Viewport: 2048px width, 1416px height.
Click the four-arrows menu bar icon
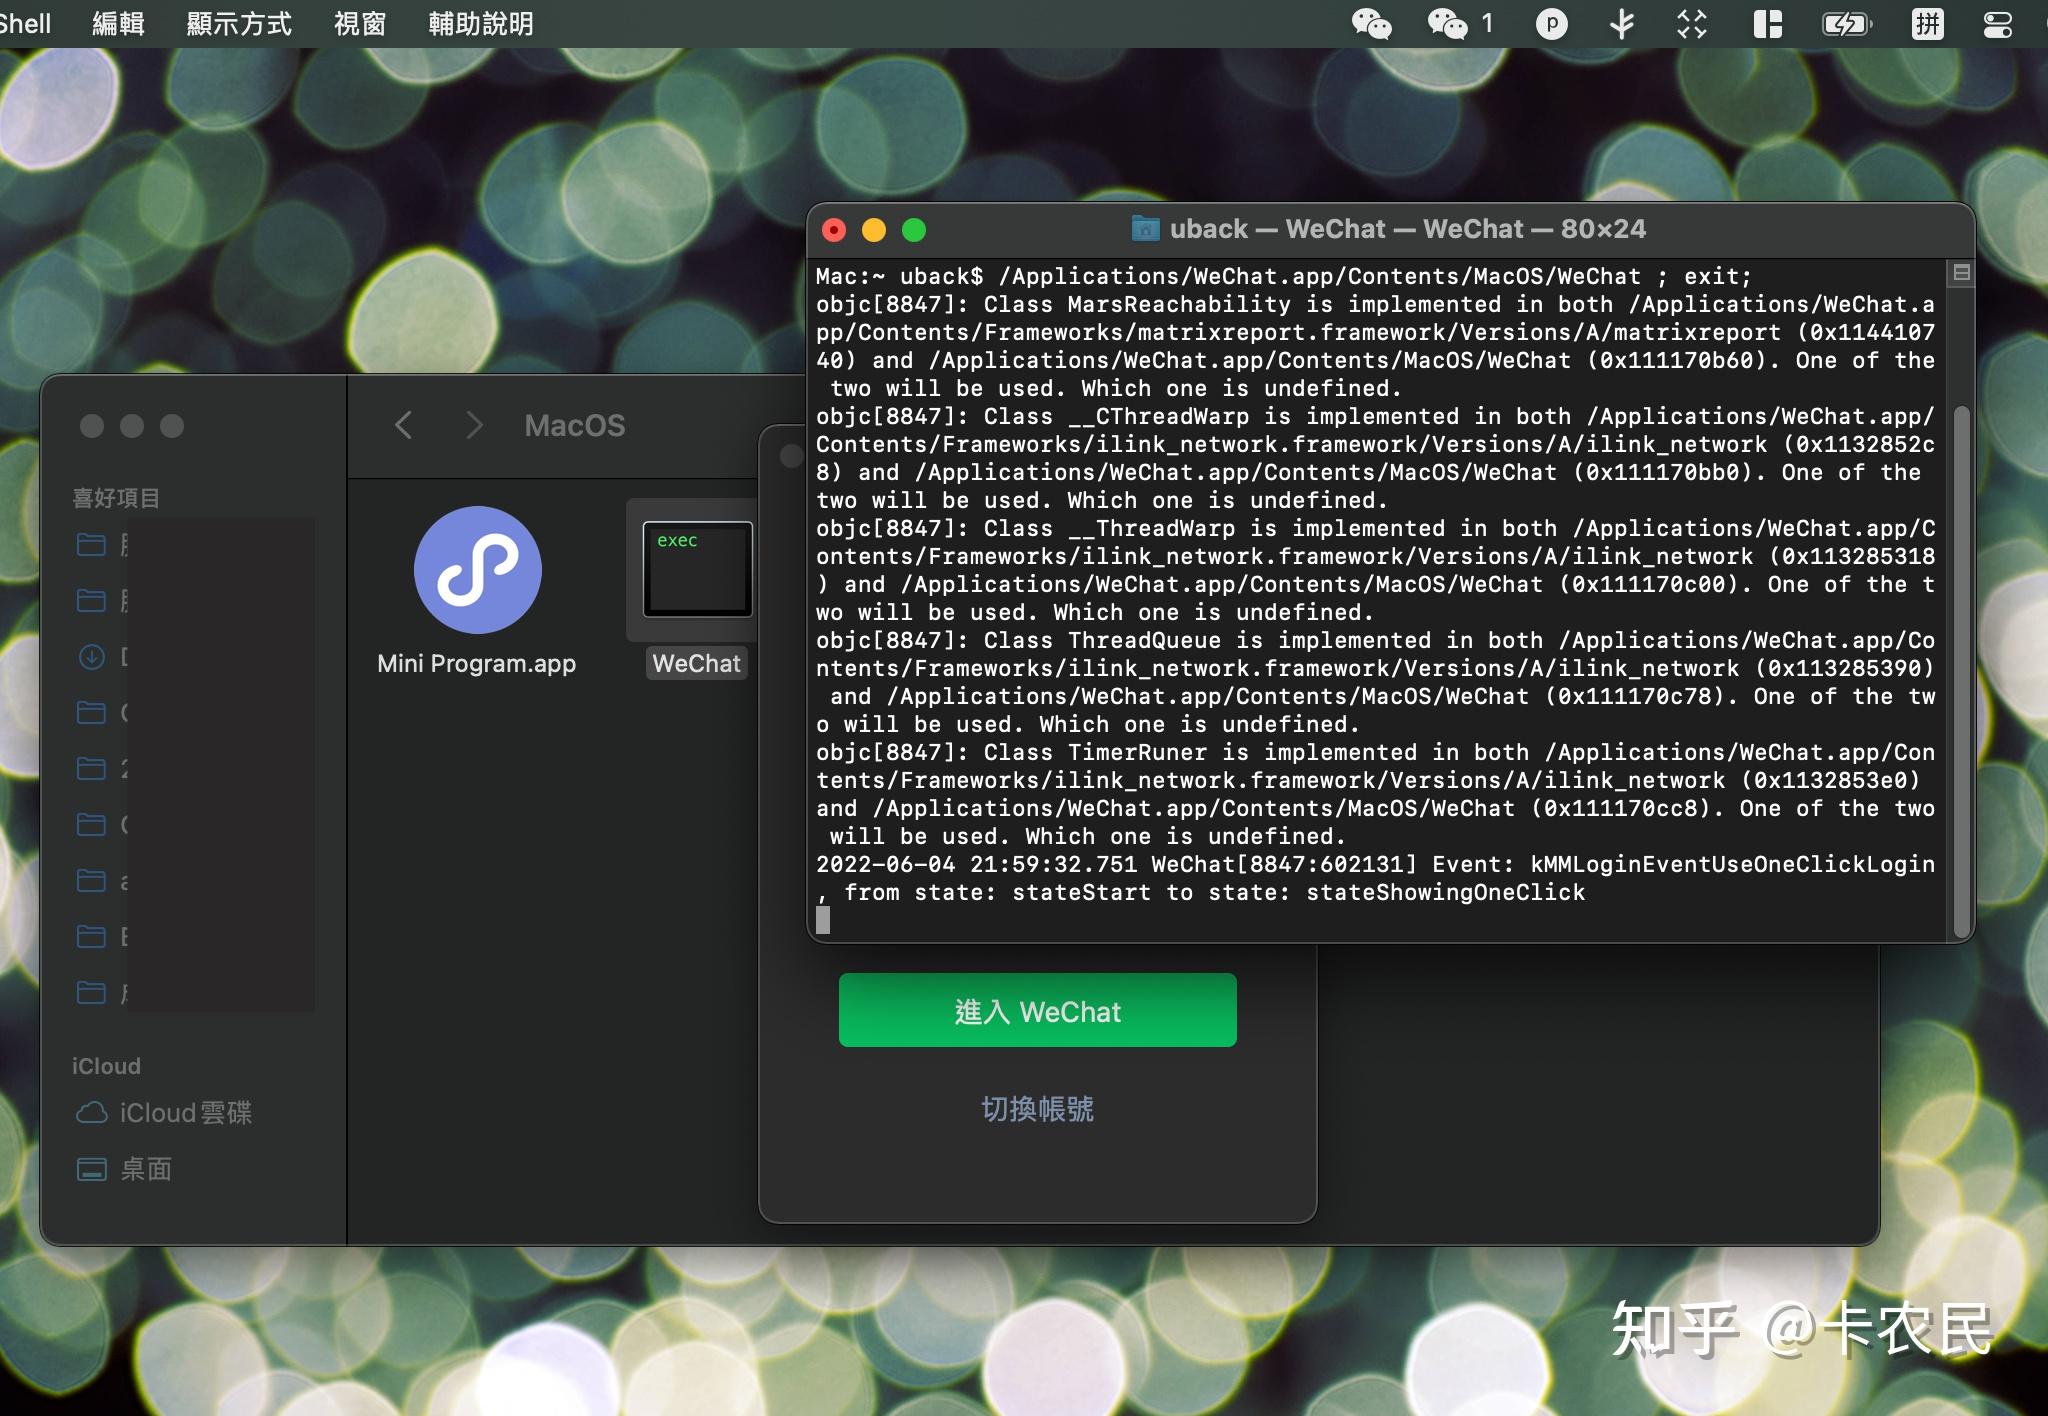[x=1692, y=23]
